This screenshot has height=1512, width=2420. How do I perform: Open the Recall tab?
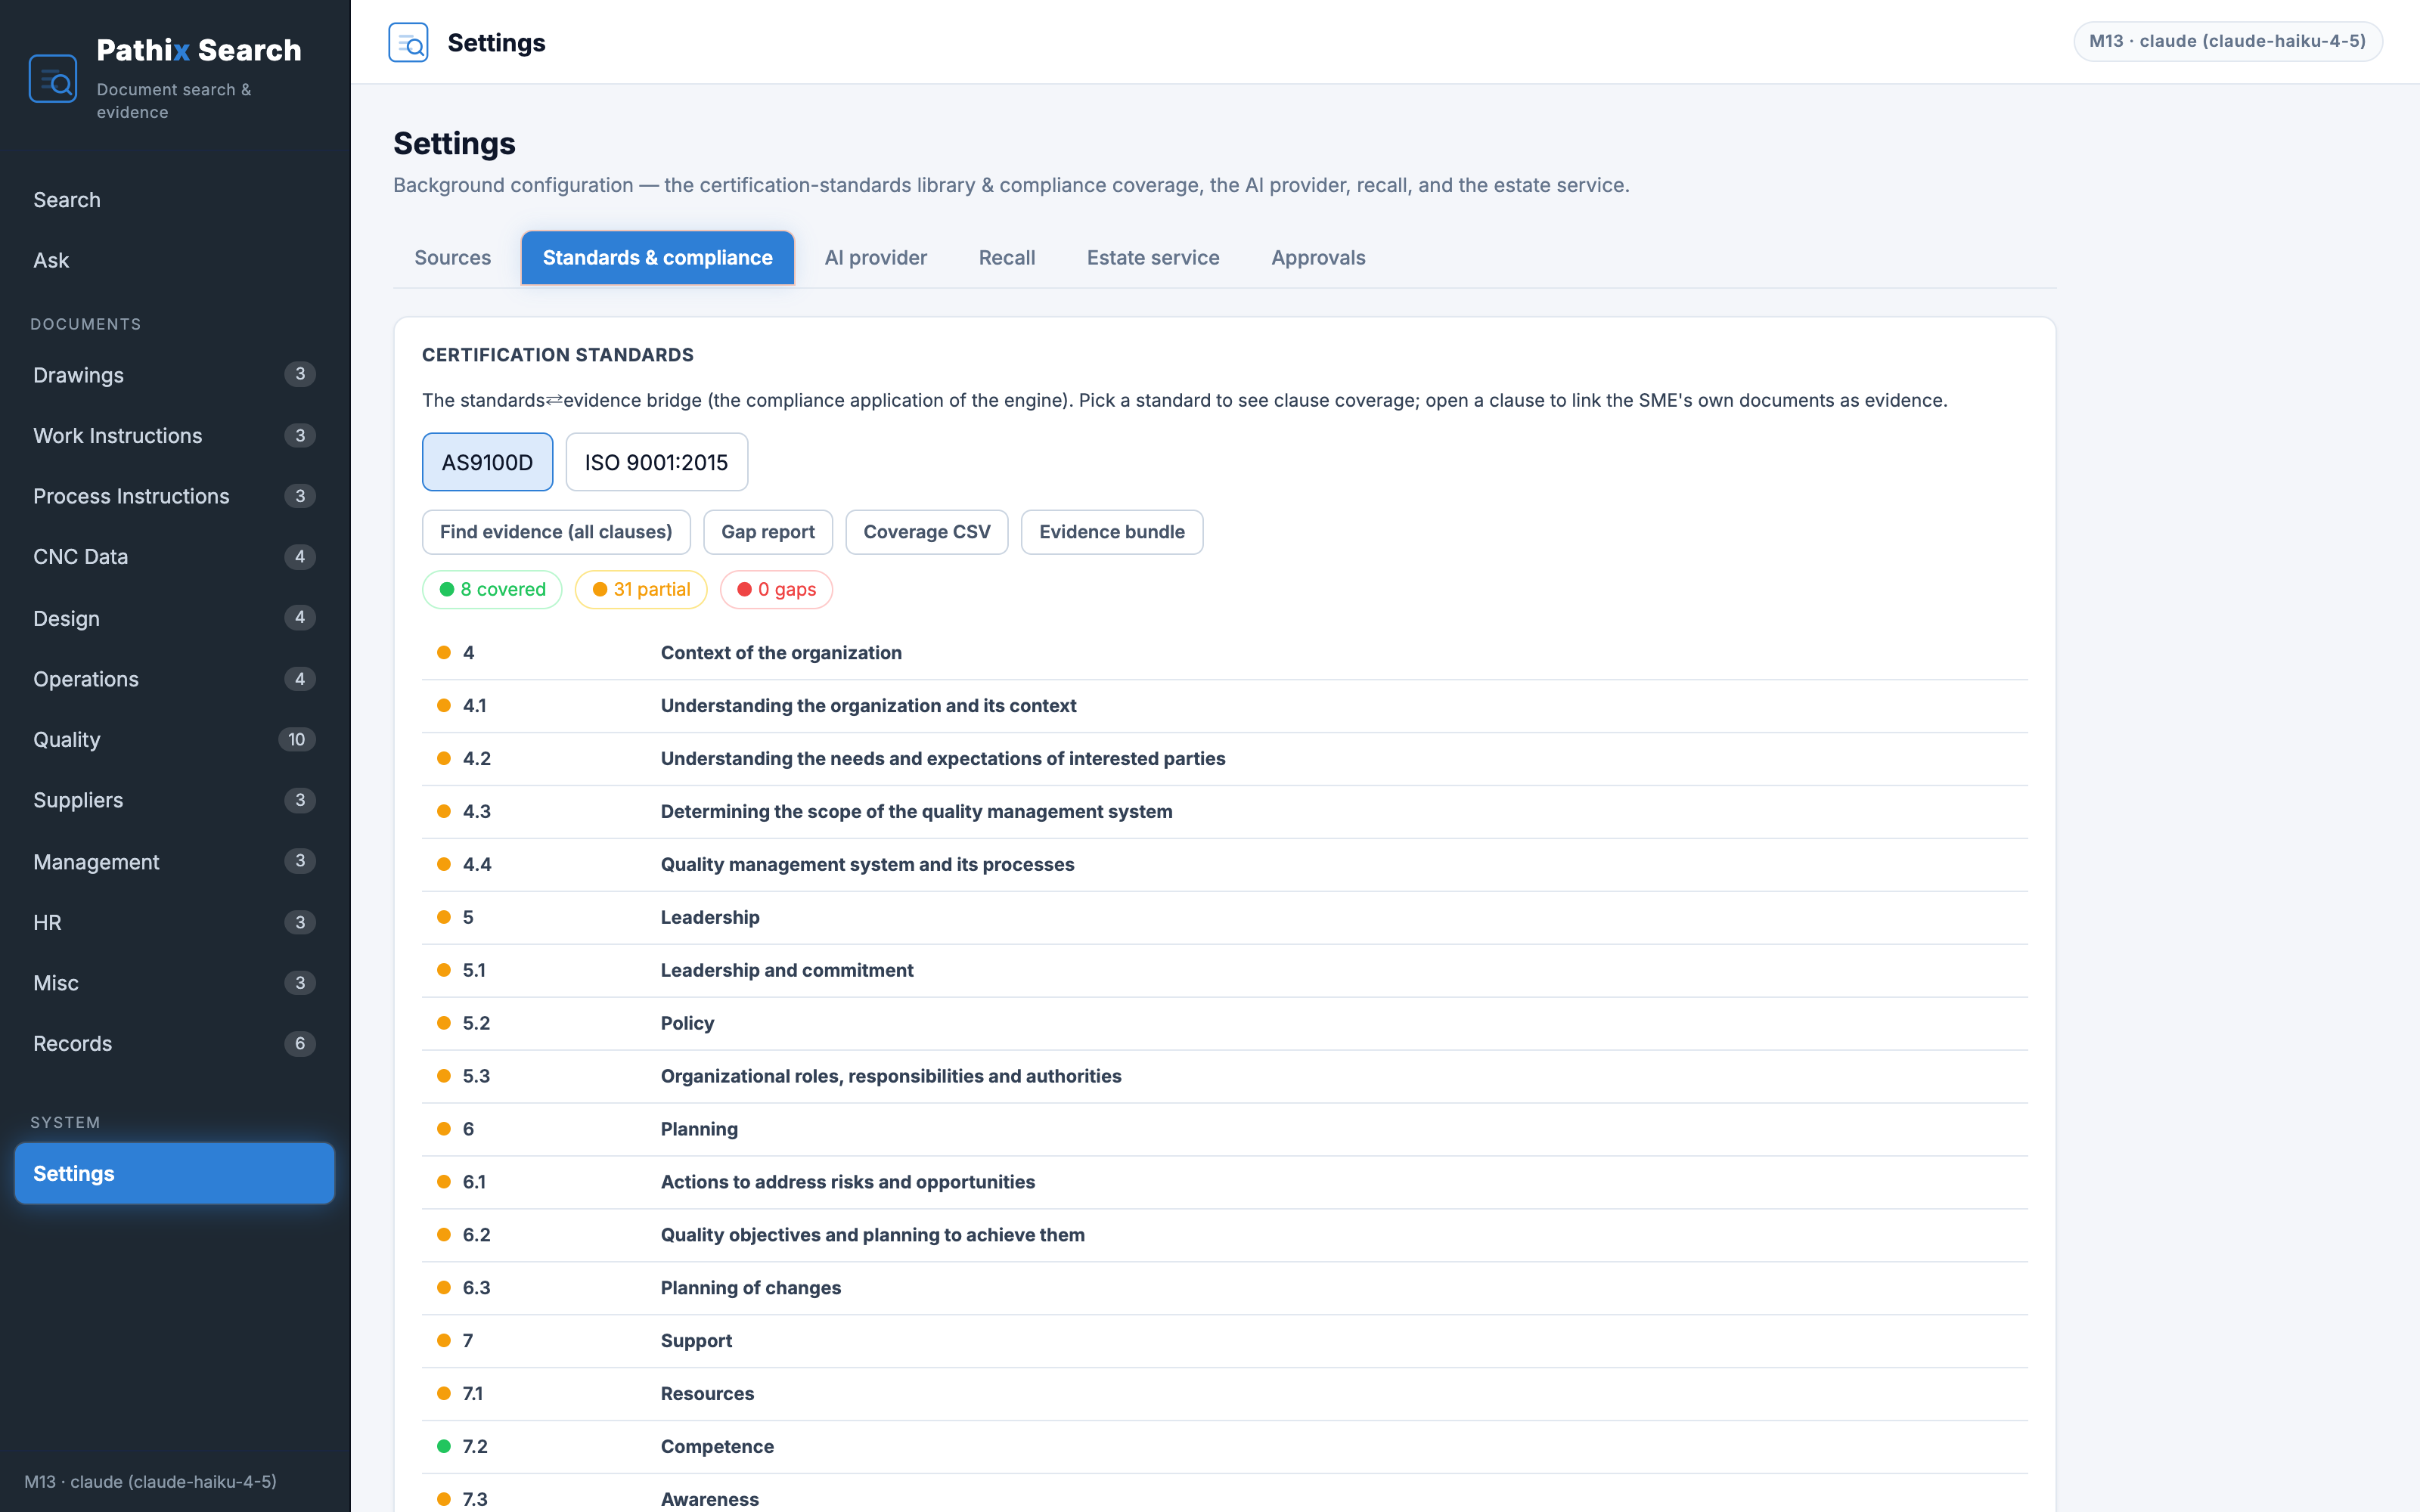(1007, 258)
